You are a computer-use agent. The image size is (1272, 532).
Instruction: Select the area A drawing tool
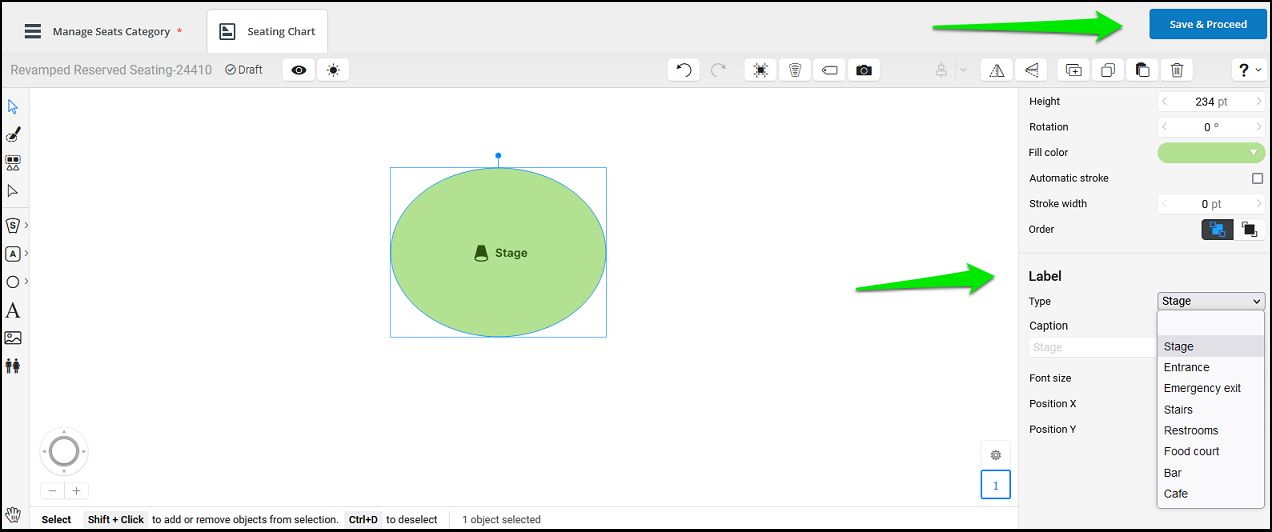click(x=13, y=254)
